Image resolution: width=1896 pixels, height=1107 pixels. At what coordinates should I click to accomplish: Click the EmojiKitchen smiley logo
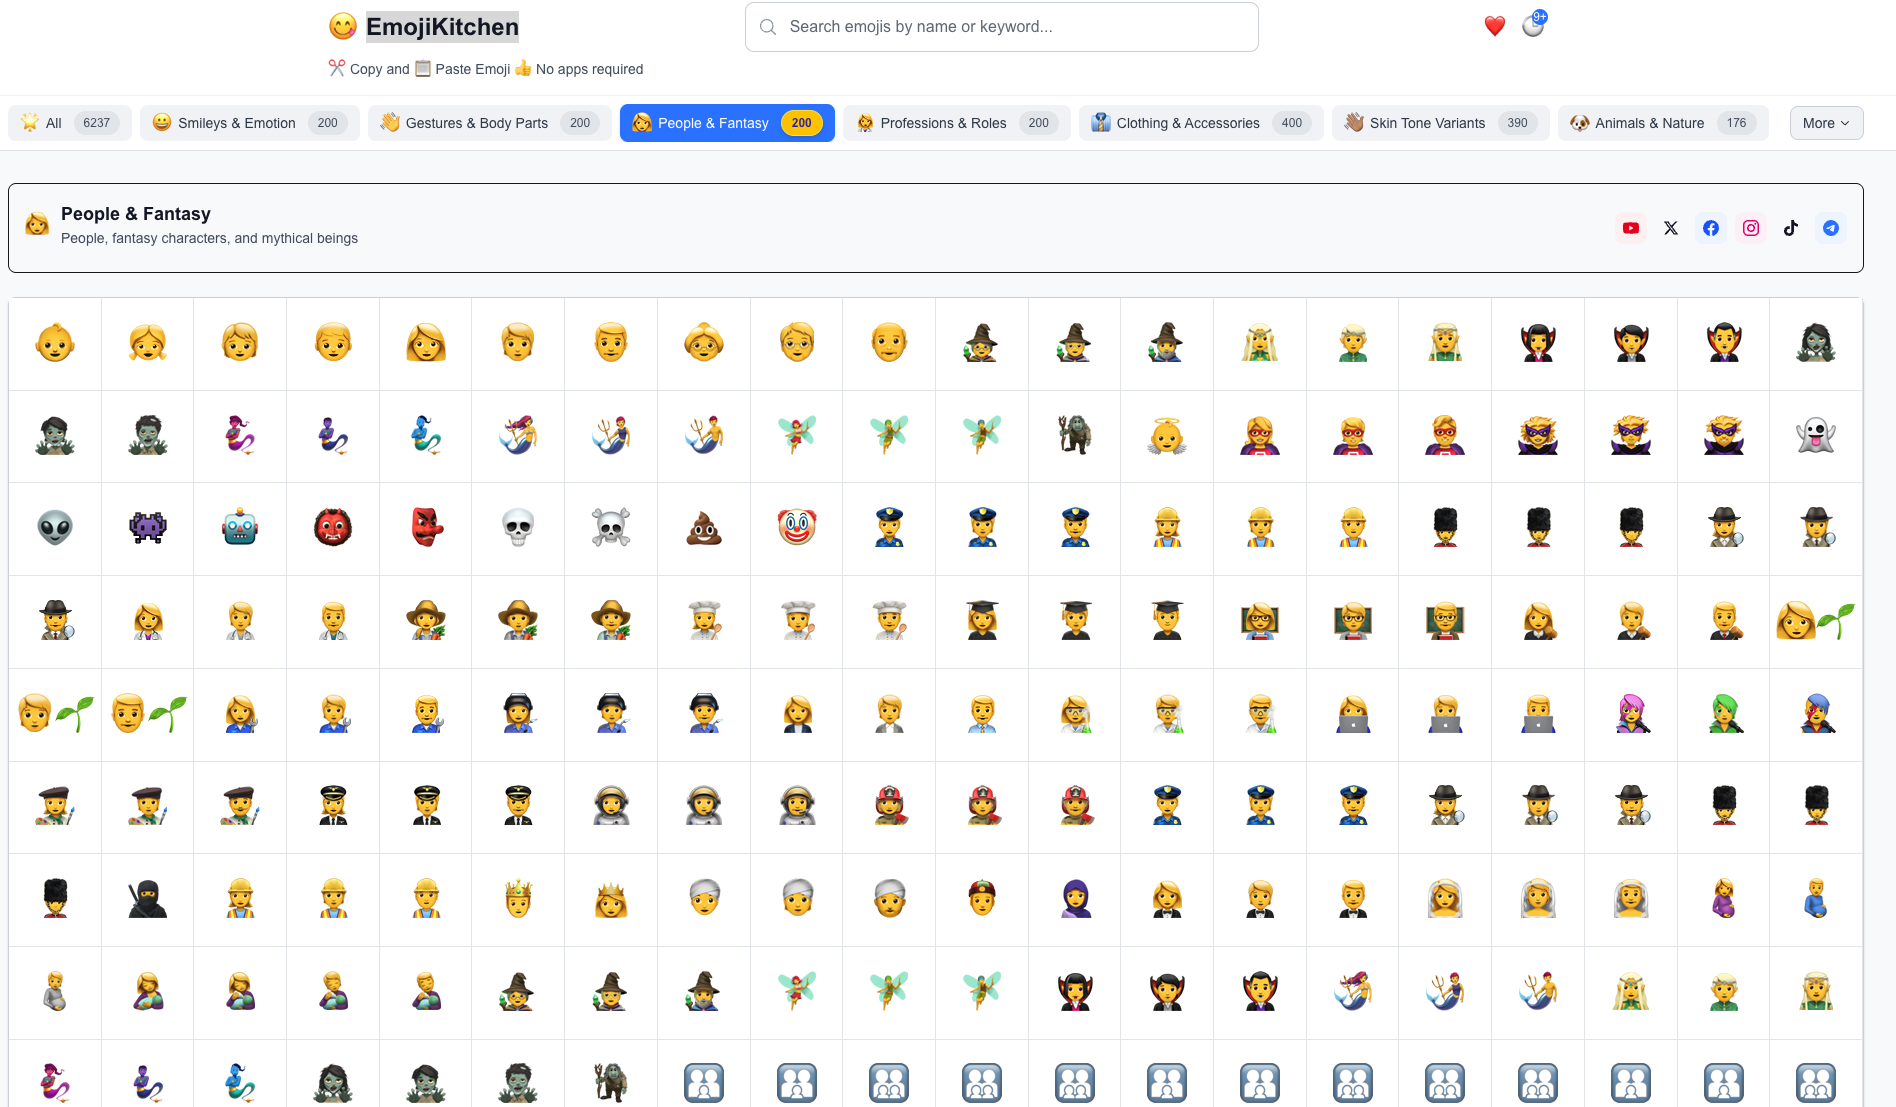click(343, 26)
